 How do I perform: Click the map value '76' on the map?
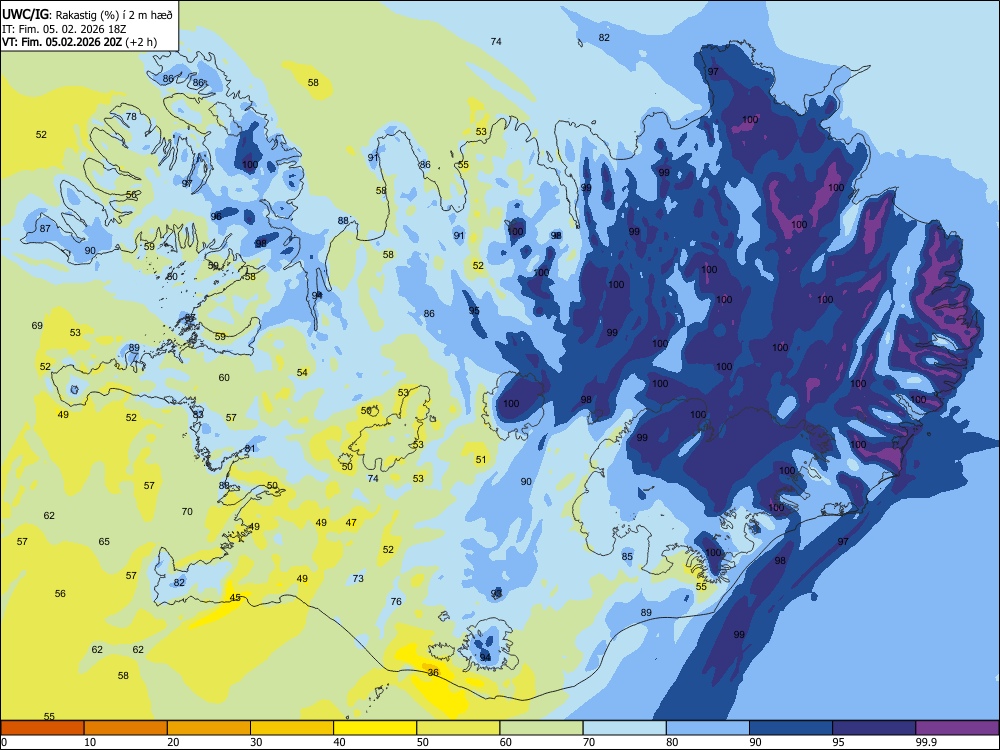click(396, 601)
